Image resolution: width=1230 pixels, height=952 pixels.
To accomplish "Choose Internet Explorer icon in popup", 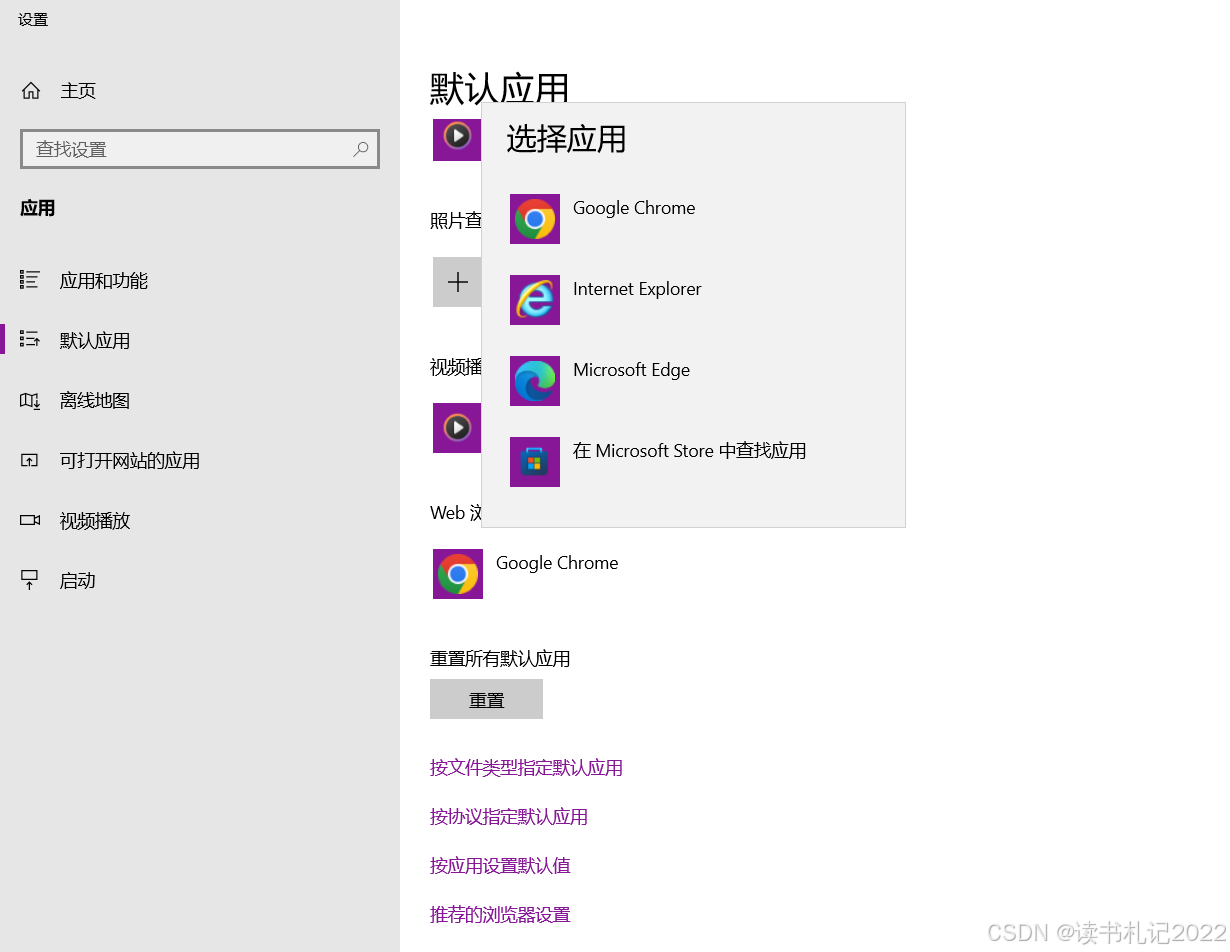I will coord(535,300).
